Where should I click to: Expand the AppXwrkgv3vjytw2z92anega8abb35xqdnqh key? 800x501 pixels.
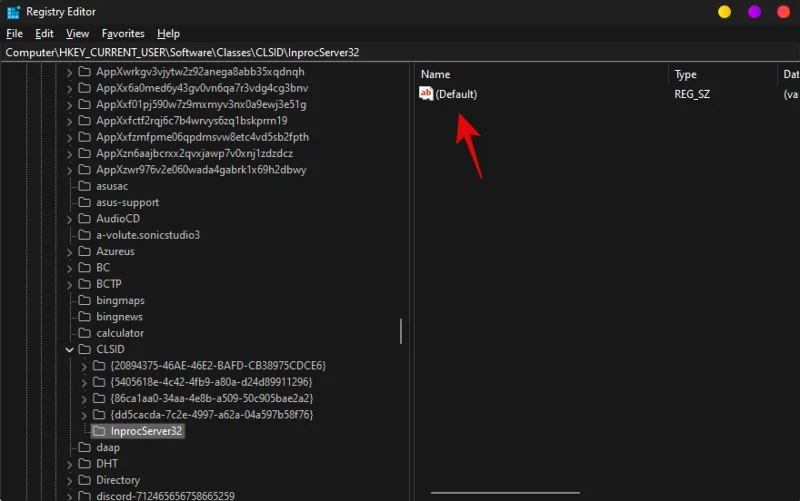pos(69,72)
